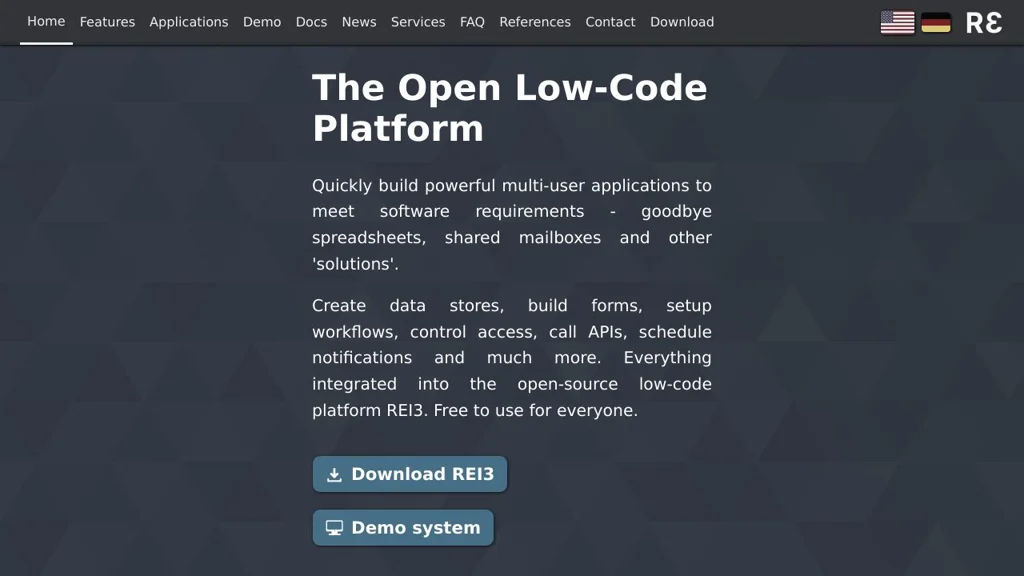Navigate to Services
Screen dimensions: 1024x576
point(418,22)
